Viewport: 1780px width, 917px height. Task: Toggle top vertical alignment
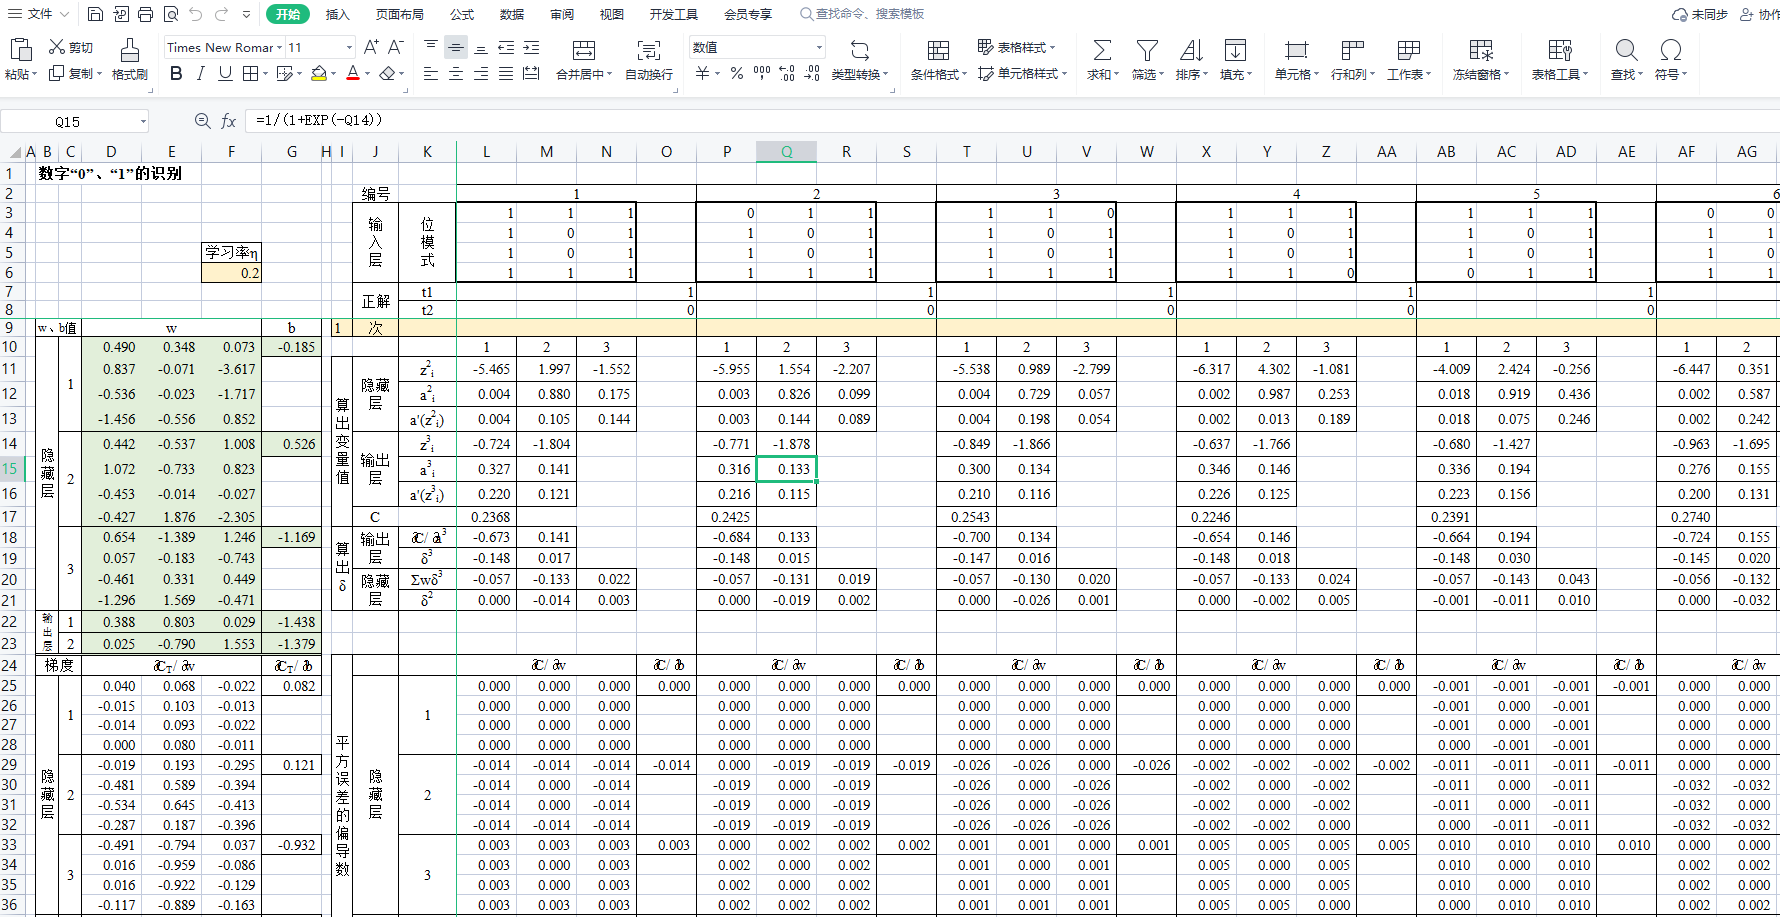[431, 47]
